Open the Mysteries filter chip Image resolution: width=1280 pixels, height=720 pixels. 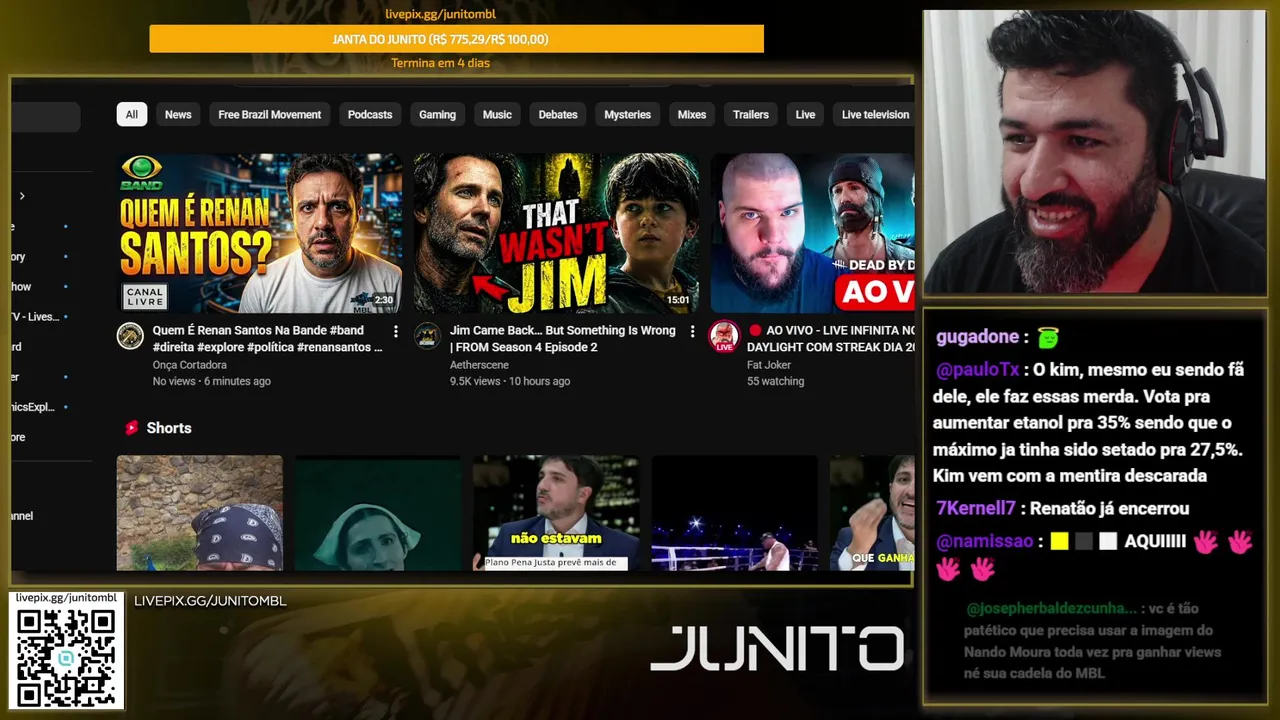pyautogui.click(x=627, y=114)
